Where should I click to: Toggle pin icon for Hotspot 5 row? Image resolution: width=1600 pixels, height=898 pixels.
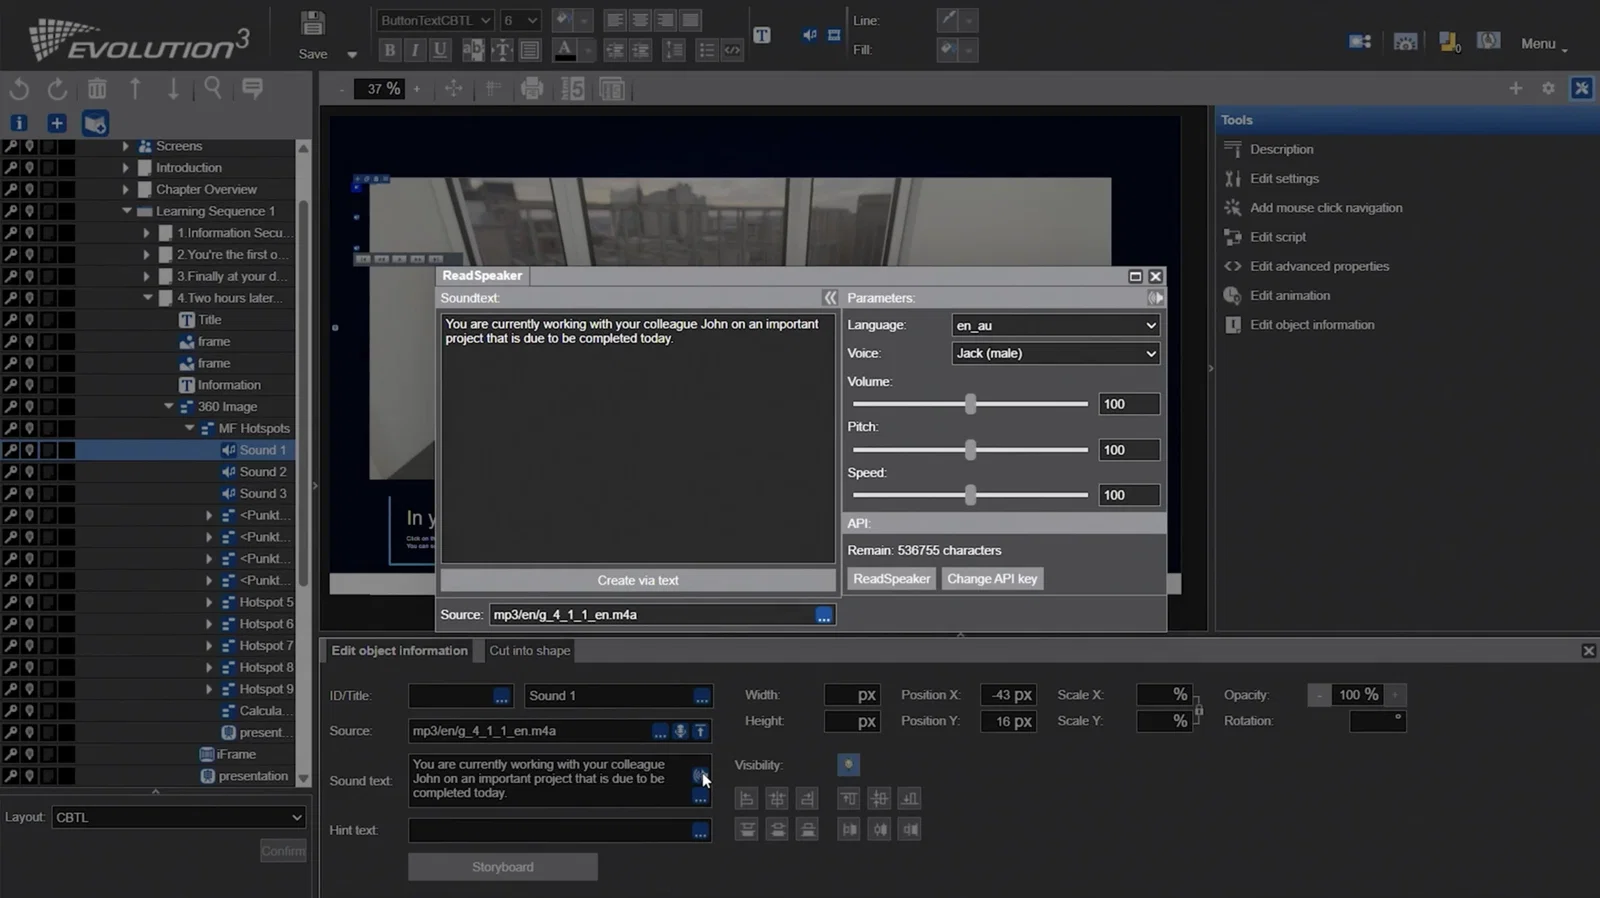pos(30,602)
